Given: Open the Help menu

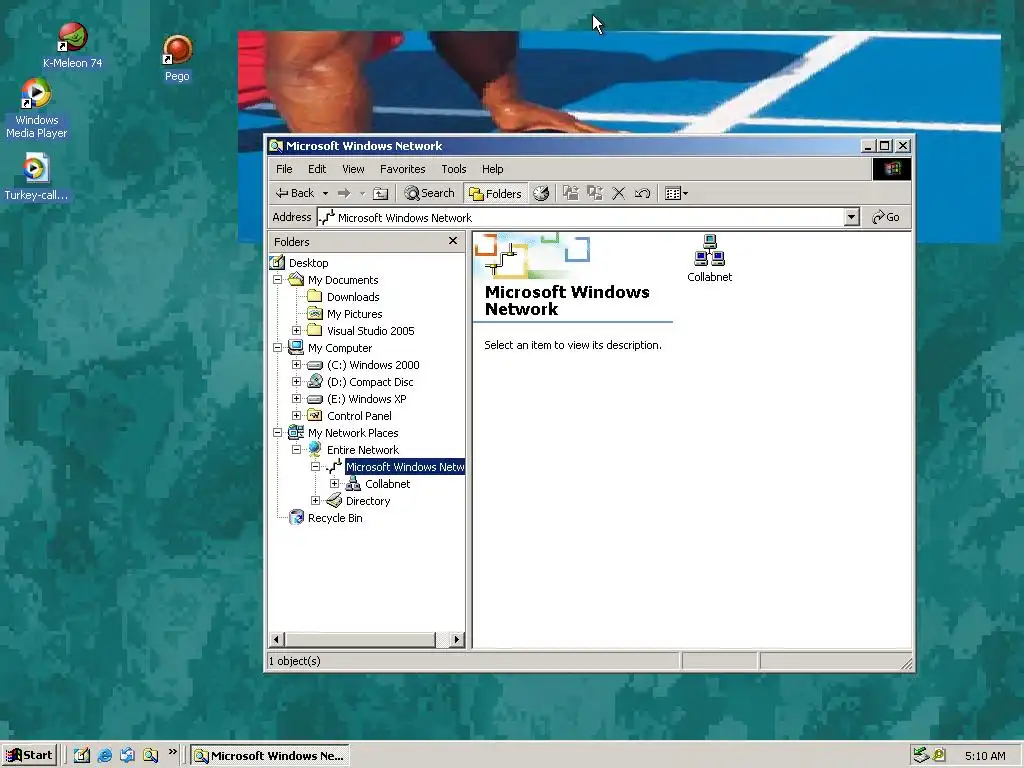Looking at the screenshot, I should click(492, 169).
